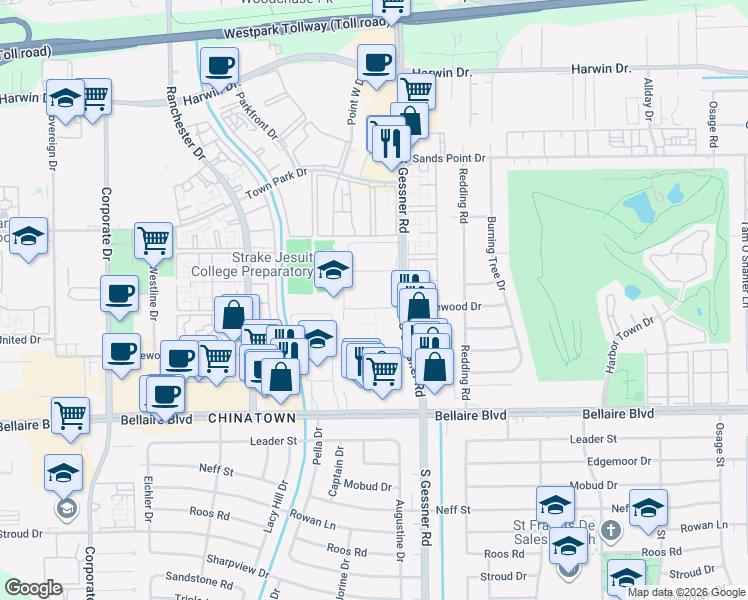
Task: Click the Sandstone Rd label
Action: (199, 580)
